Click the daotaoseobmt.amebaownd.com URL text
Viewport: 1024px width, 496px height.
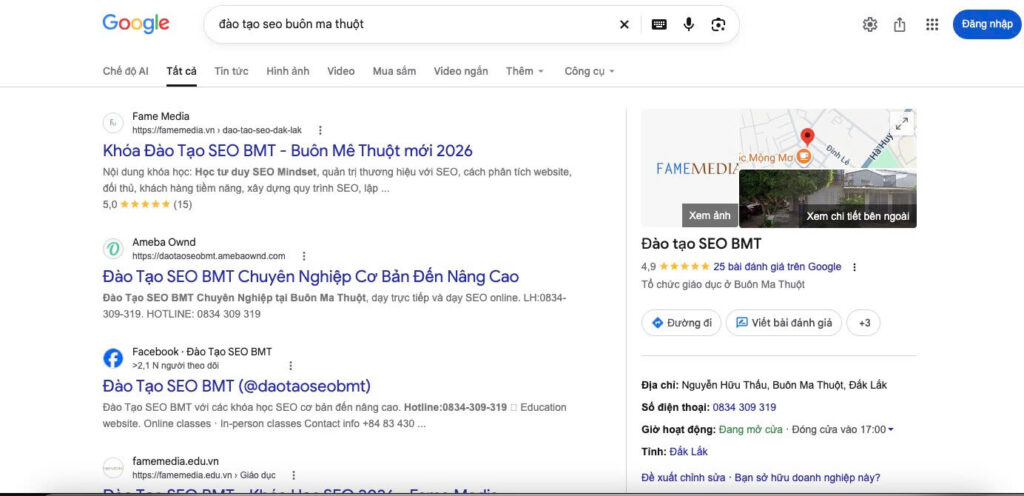tap(209, 256)
